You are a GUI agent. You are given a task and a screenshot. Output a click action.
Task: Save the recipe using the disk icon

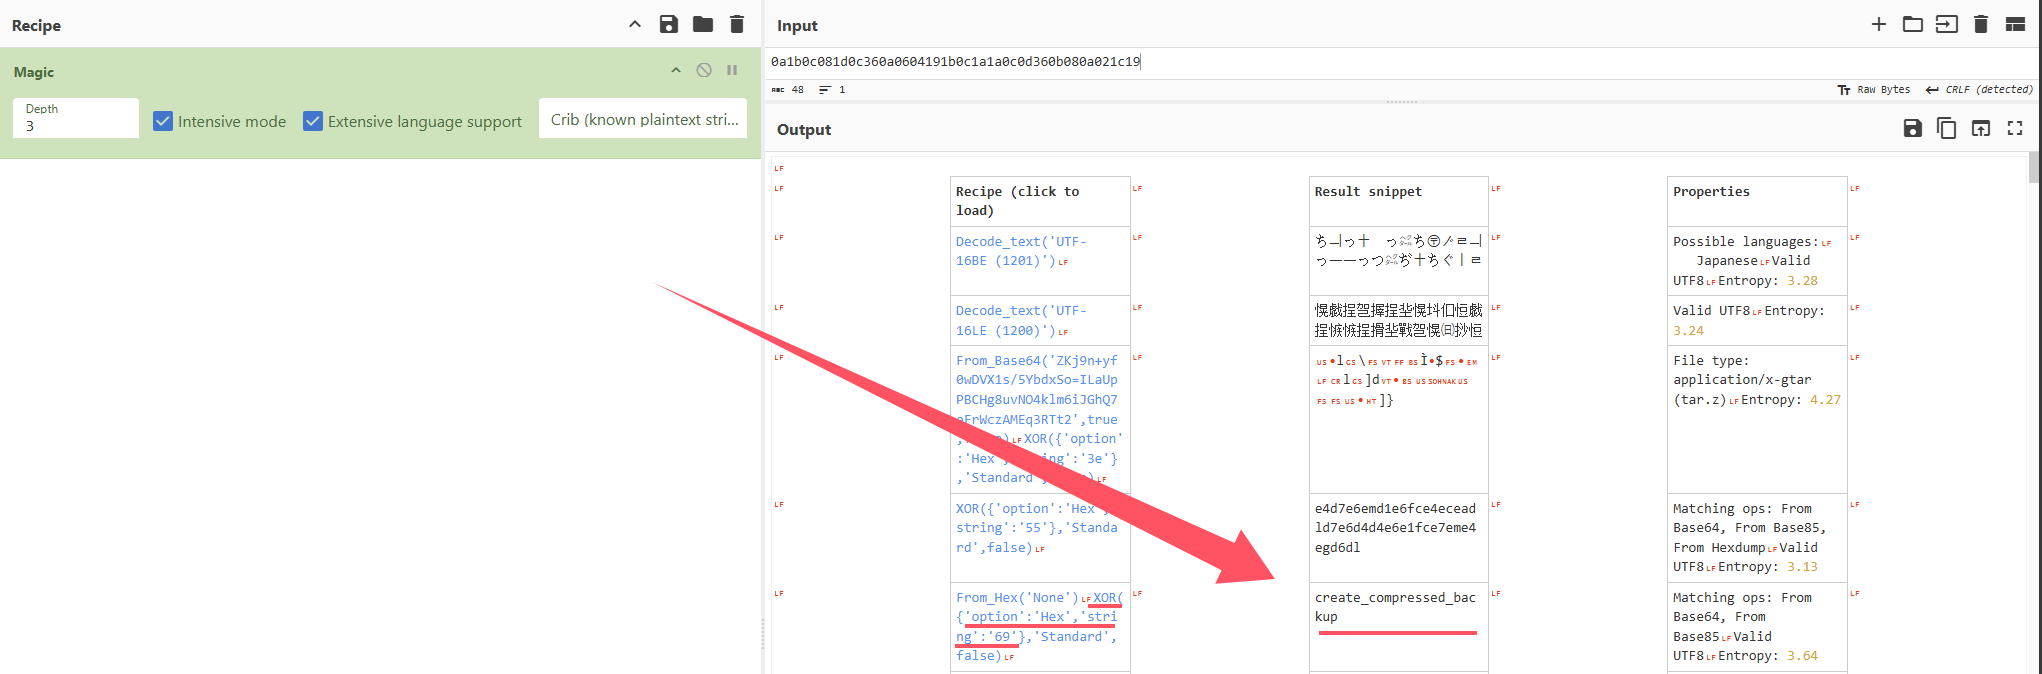point(669,25)
